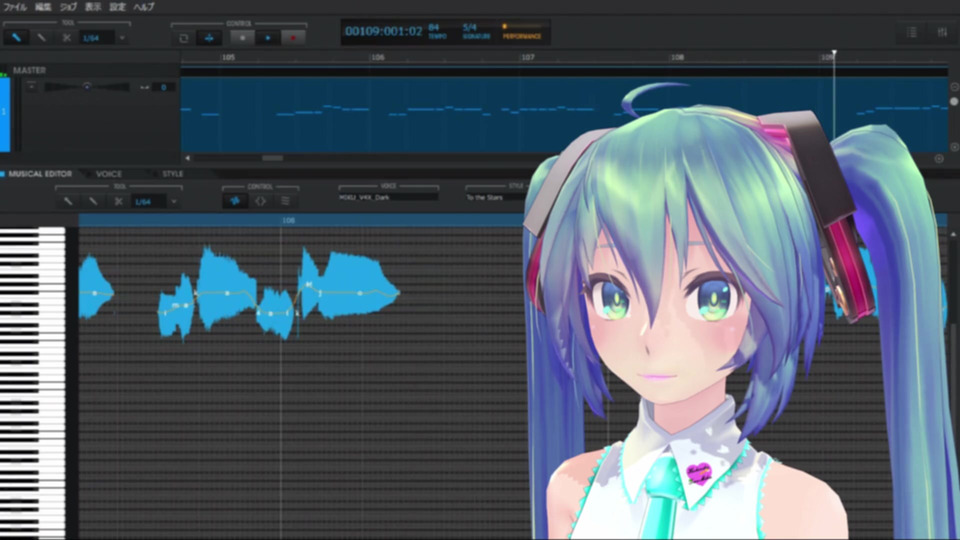960x540 pixels.
Task: Open the VOICE selector showing MIKU_V4X_Dark
Action: [388, 197]
